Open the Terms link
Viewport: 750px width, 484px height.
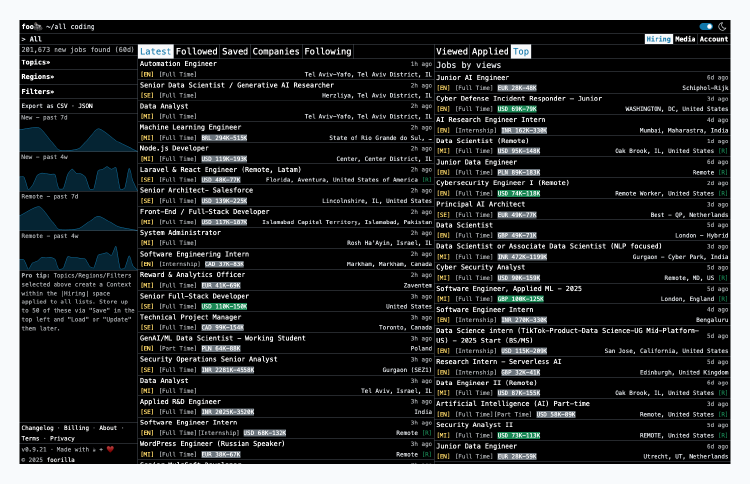(30, 439)
